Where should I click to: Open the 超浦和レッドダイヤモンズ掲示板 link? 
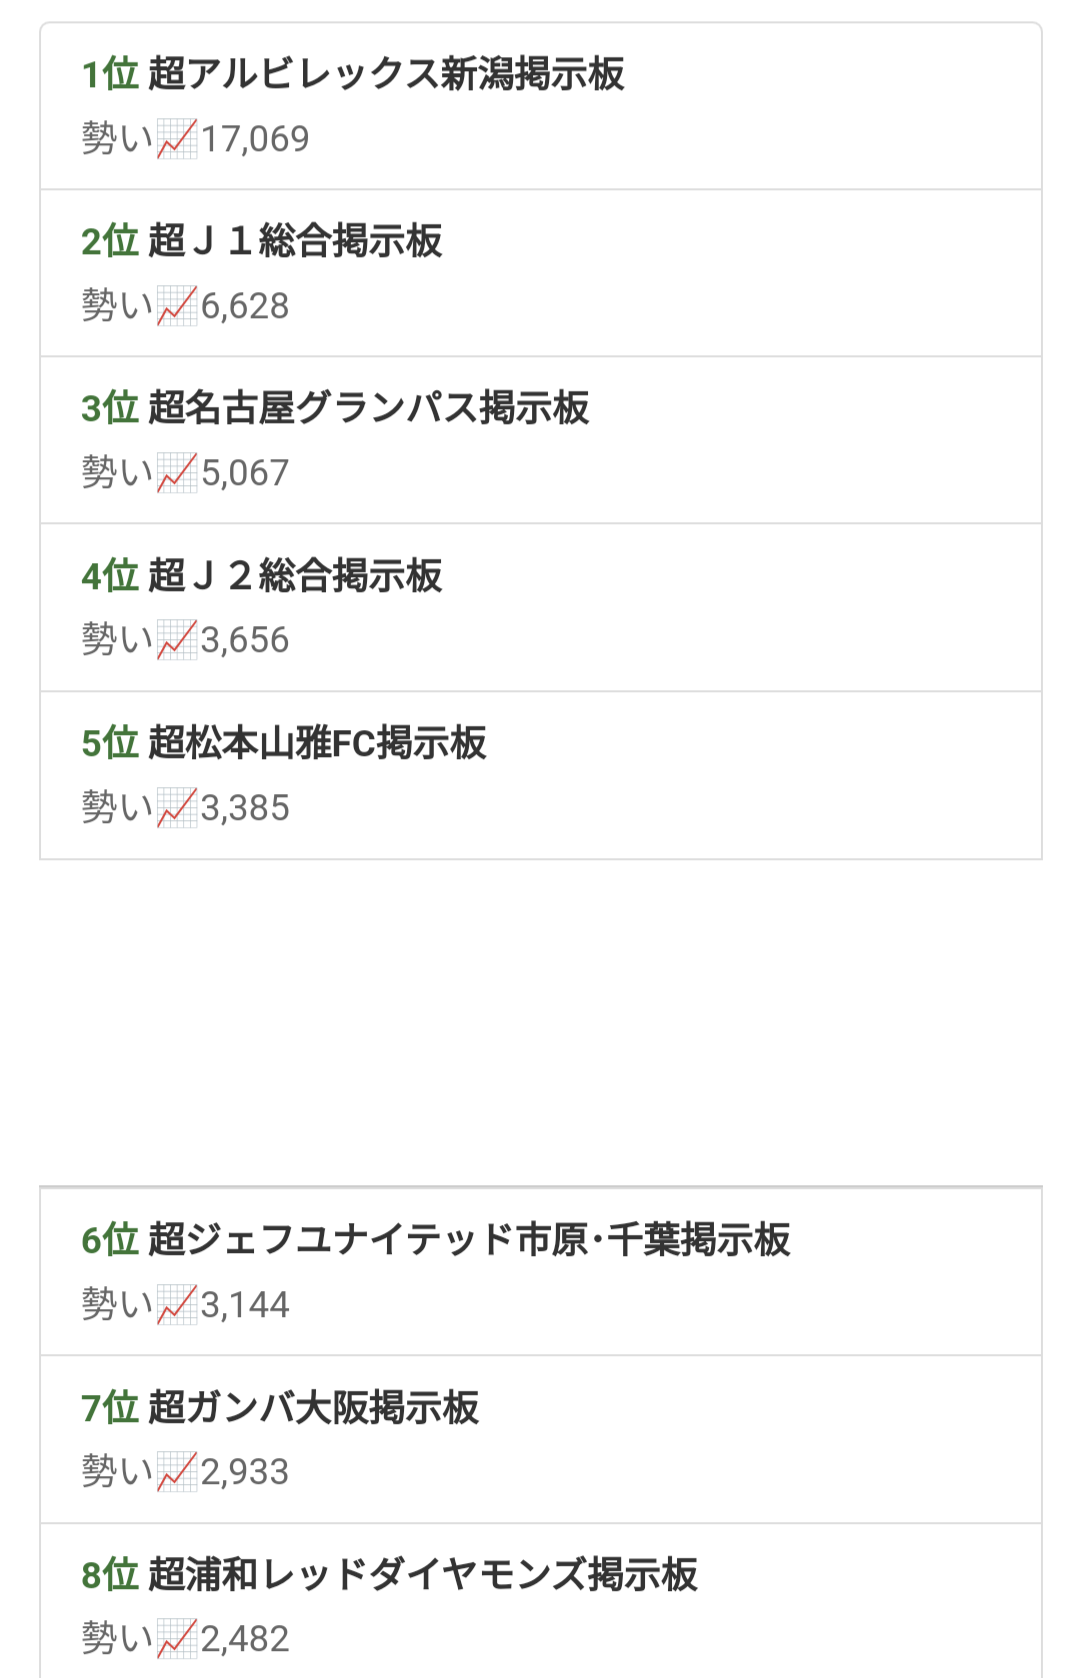423,1575
